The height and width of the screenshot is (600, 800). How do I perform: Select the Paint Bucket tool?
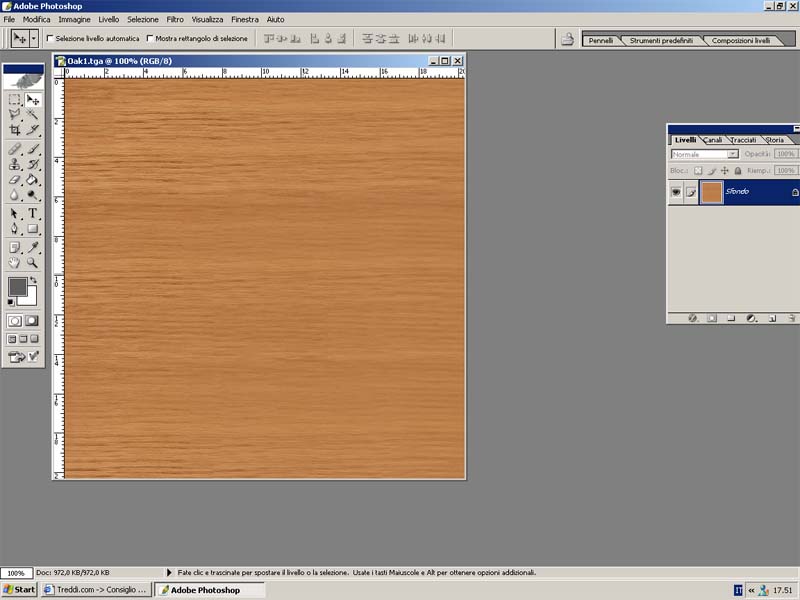(x=33, y=180)
